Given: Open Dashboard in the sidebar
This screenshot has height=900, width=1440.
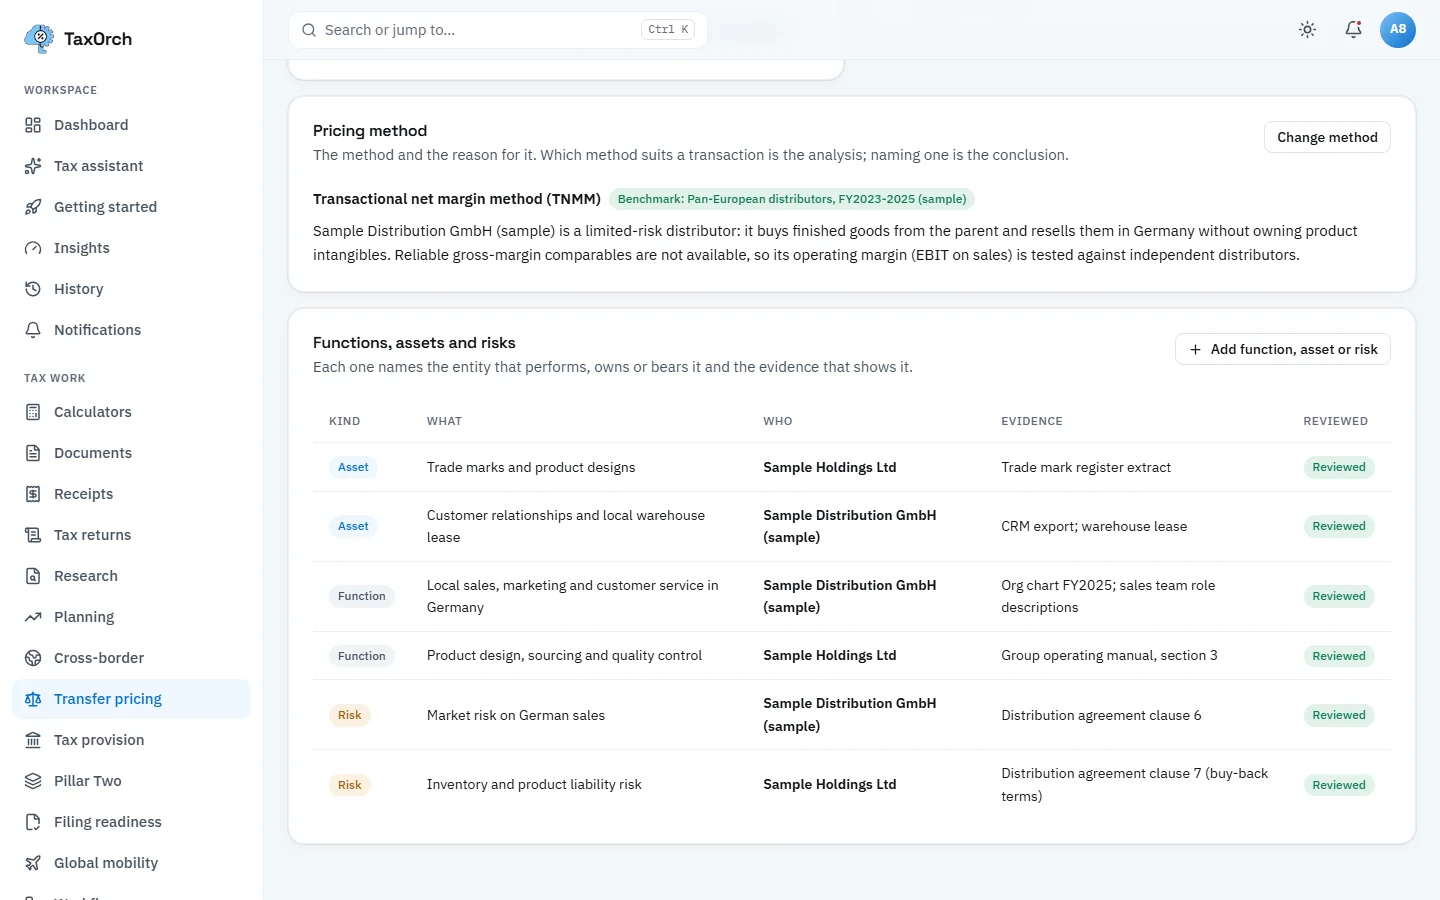Looking at the screenshot, I should pyautogui.click(x=131, y=125).
